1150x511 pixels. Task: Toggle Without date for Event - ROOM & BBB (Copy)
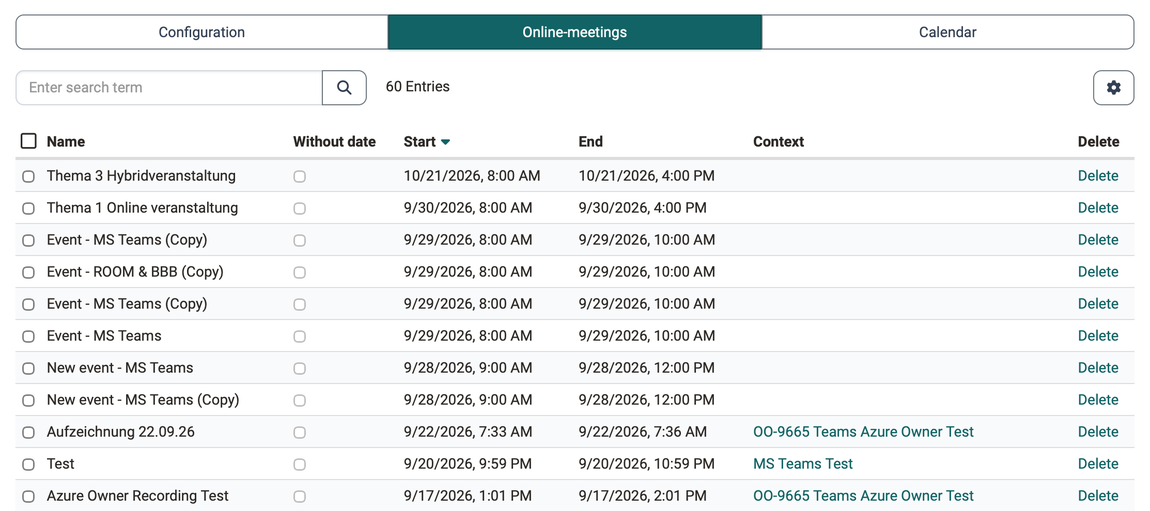[x=299, y=272]
